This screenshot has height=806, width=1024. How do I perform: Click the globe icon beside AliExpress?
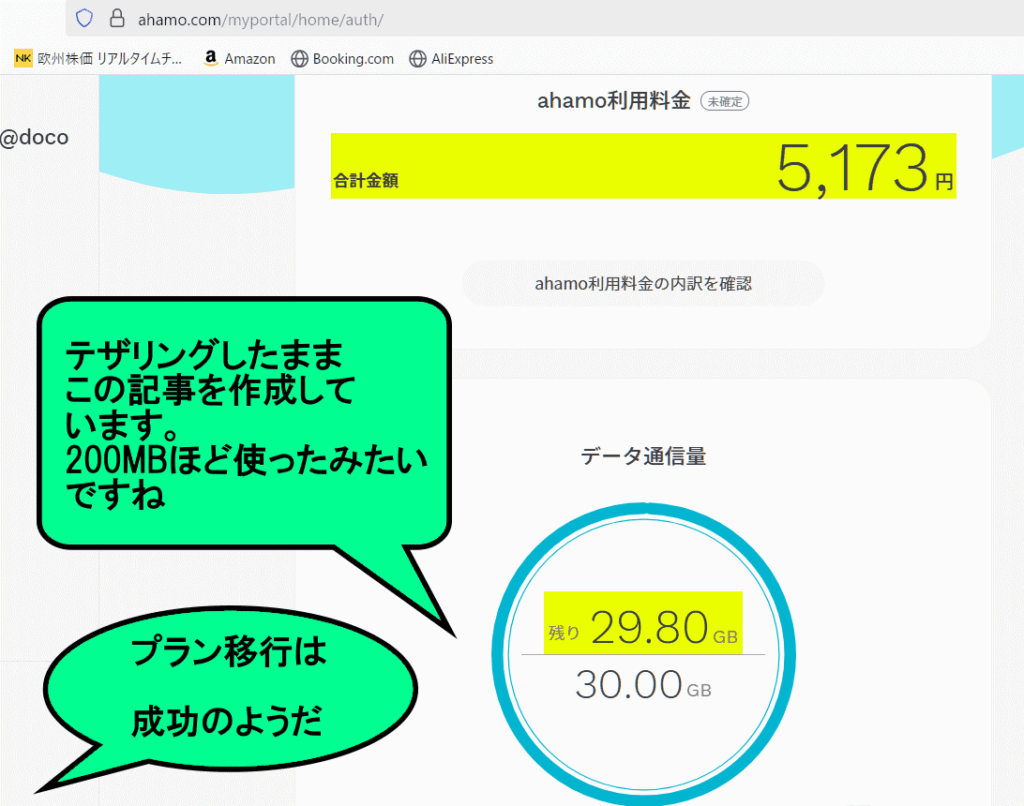click(x=417, y=59)
